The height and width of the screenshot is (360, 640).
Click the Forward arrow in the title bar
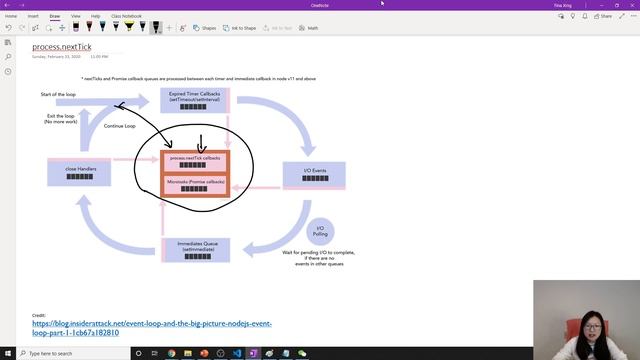click(x=22, y=5)
